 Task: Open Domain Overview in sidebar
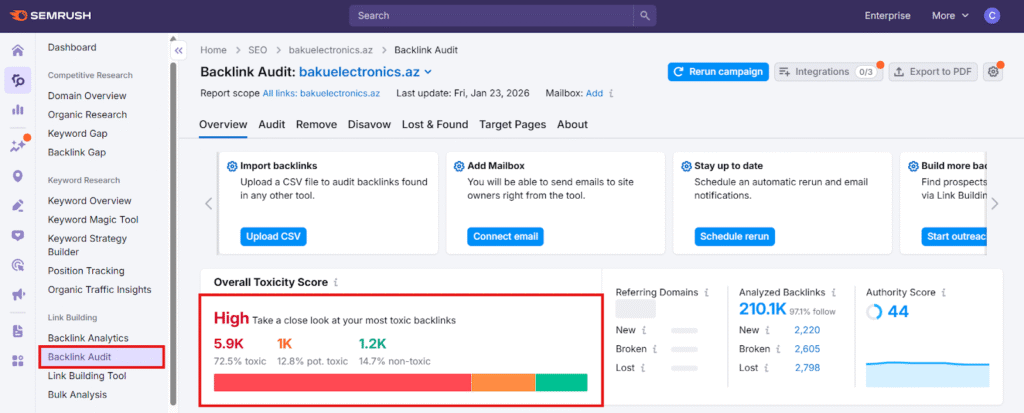coord(87,95)
